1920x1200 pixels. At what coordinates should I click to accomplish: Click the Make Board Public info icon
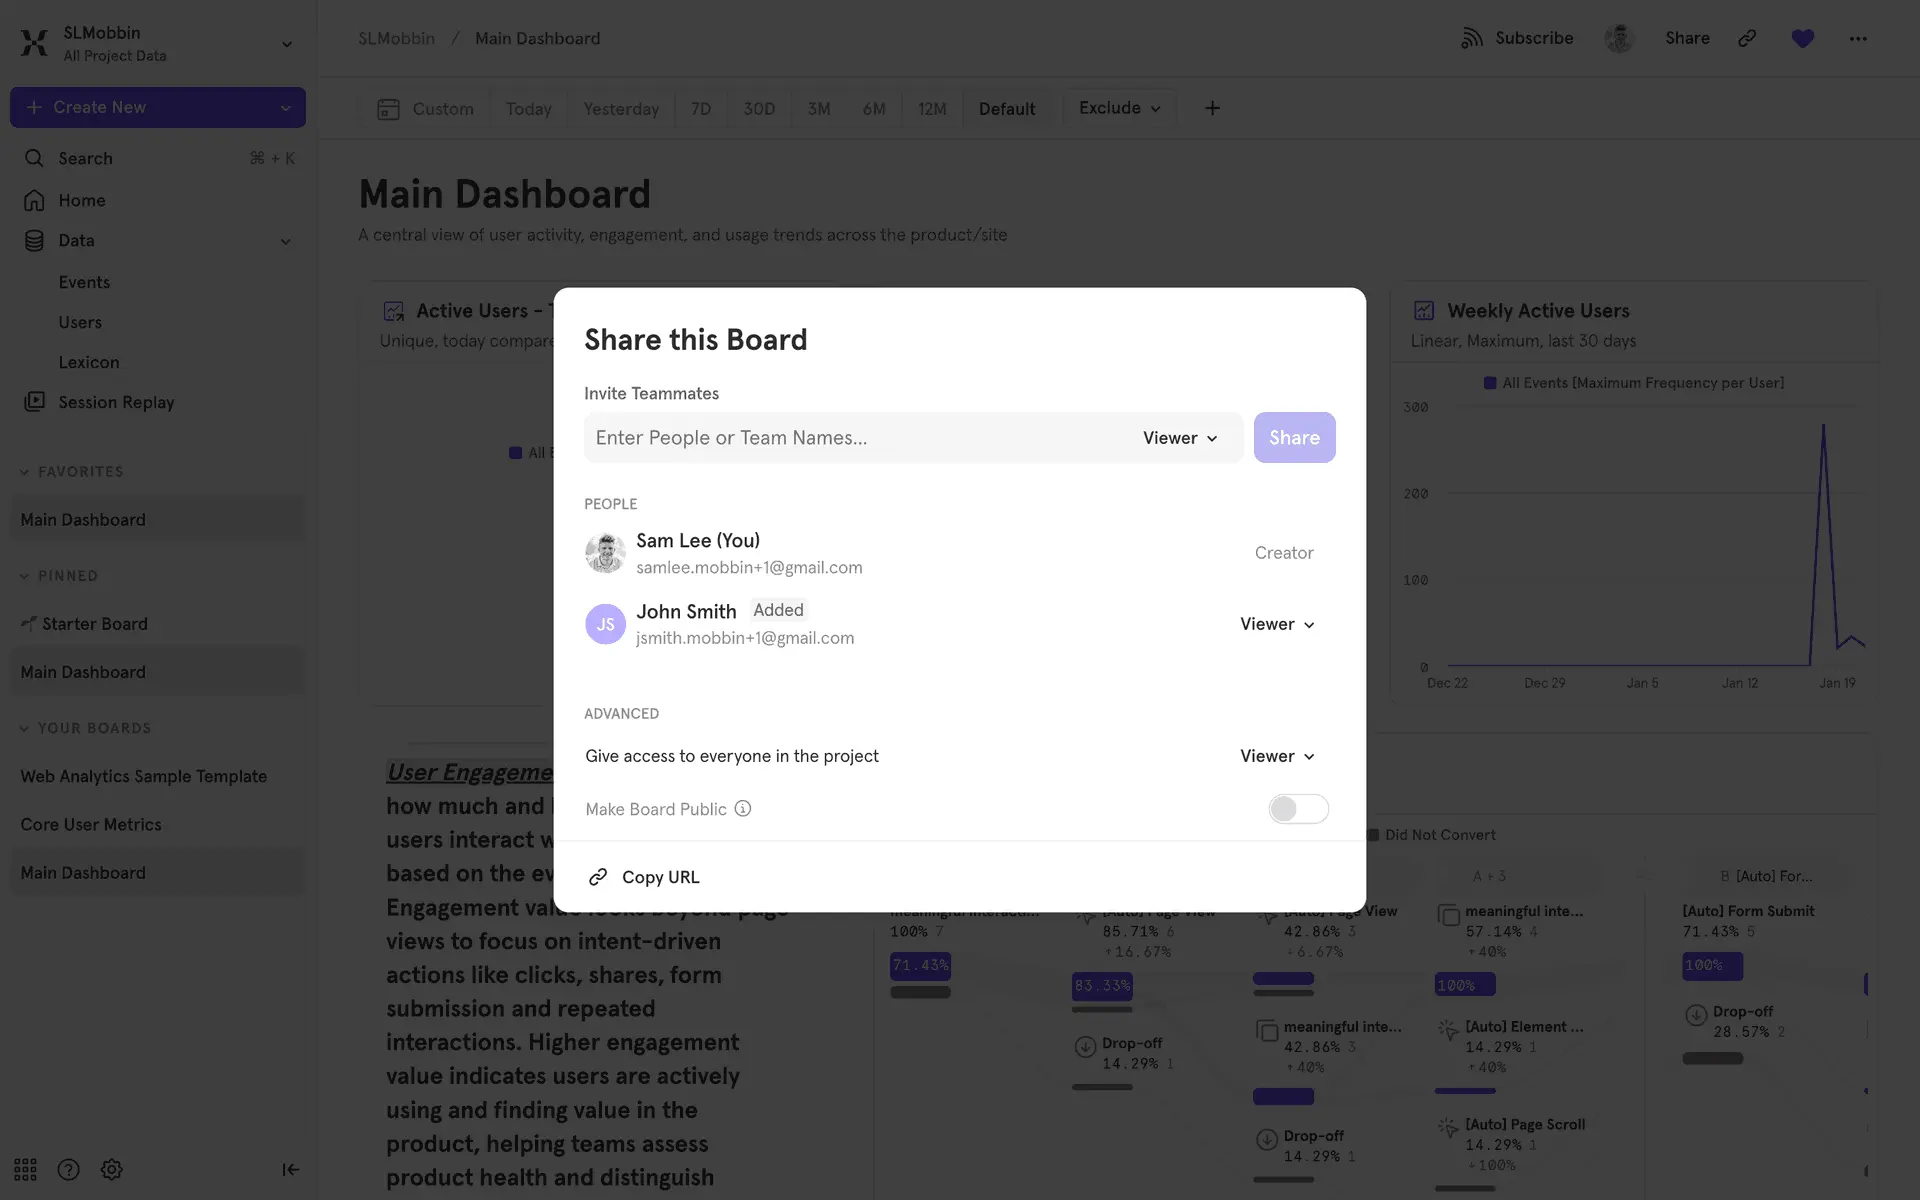[x=743, y=809]
